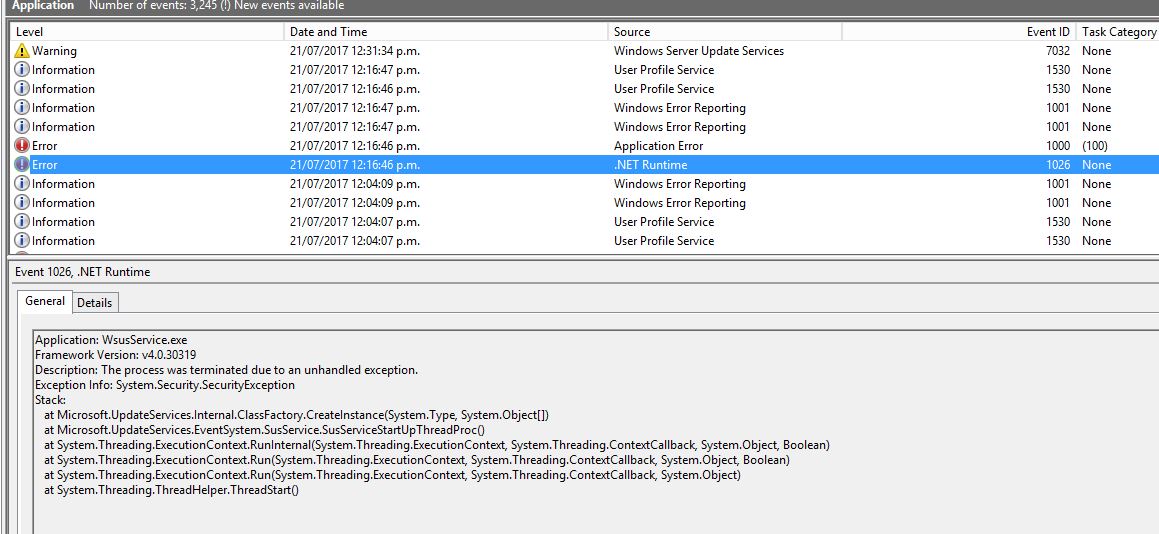Click the information icon on the 12:16:47 User Profile Service row
This screenshot has height=534, width=1159.
22,70
